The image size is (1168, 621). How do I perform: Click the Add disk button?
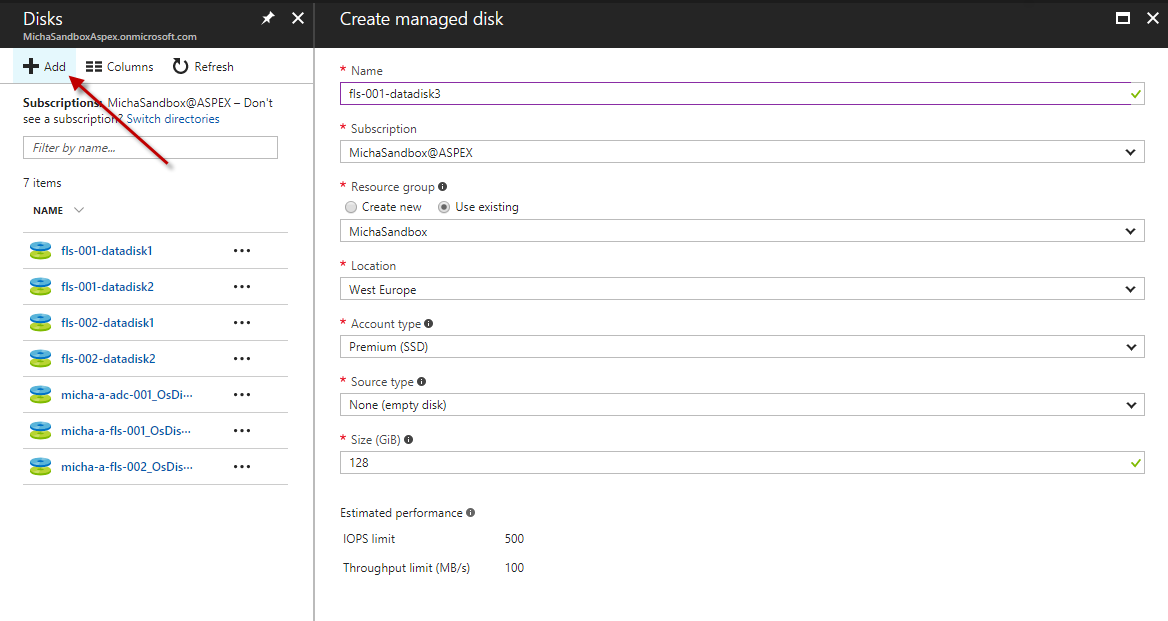[45, 67]
